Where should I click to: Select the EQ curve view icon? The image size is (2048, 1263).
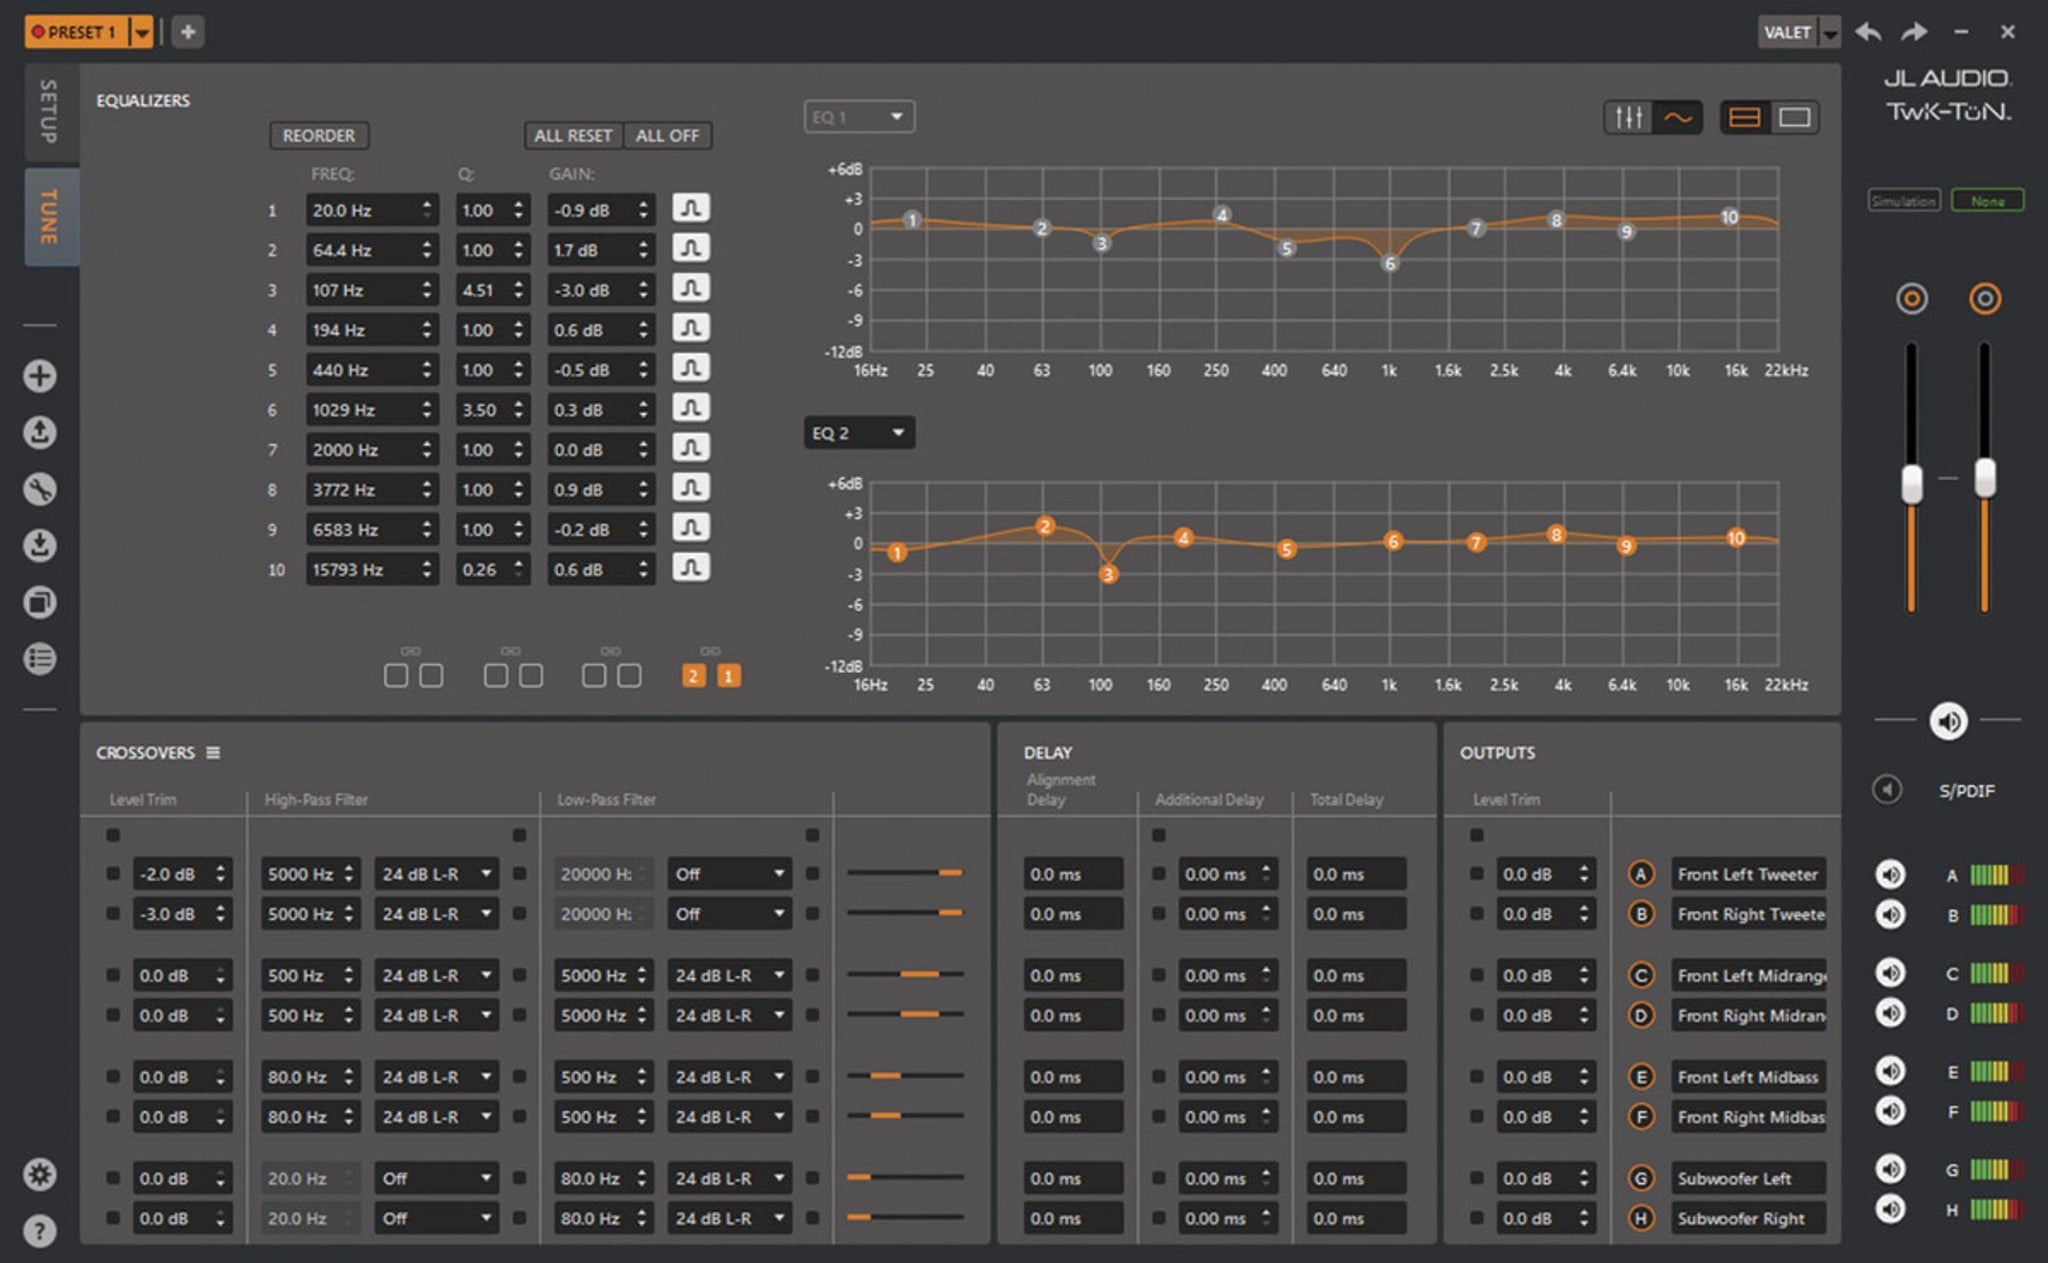click(x=1677, y=118)
